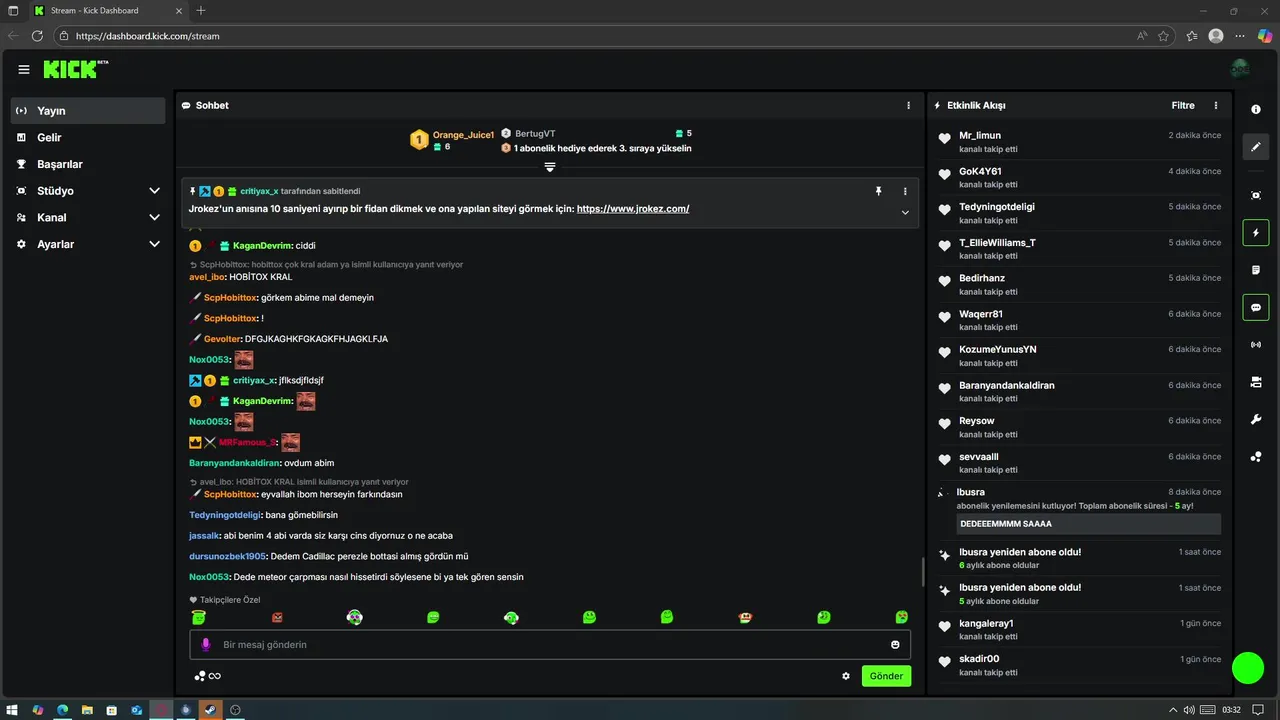The width and height of the screenshot is (1280, 720).
Task: Expand the Ayarlar sidebar section
Action: (154, 244)
